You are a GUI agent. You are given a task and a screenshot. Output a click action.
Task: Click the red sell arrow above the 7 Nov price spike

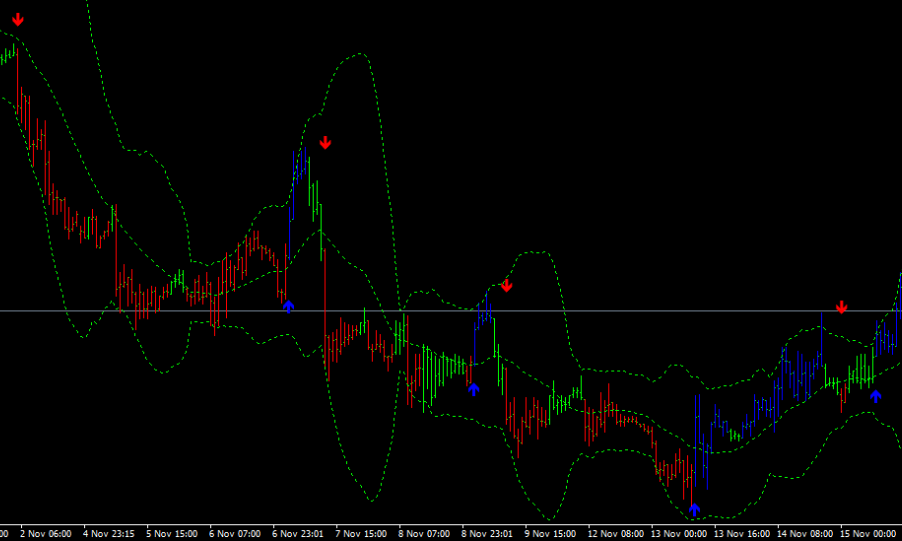click(x=325, y=143)
